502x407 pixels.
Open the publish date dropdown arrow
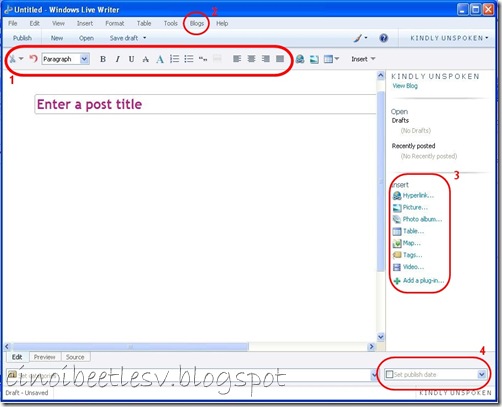(481, 374)
